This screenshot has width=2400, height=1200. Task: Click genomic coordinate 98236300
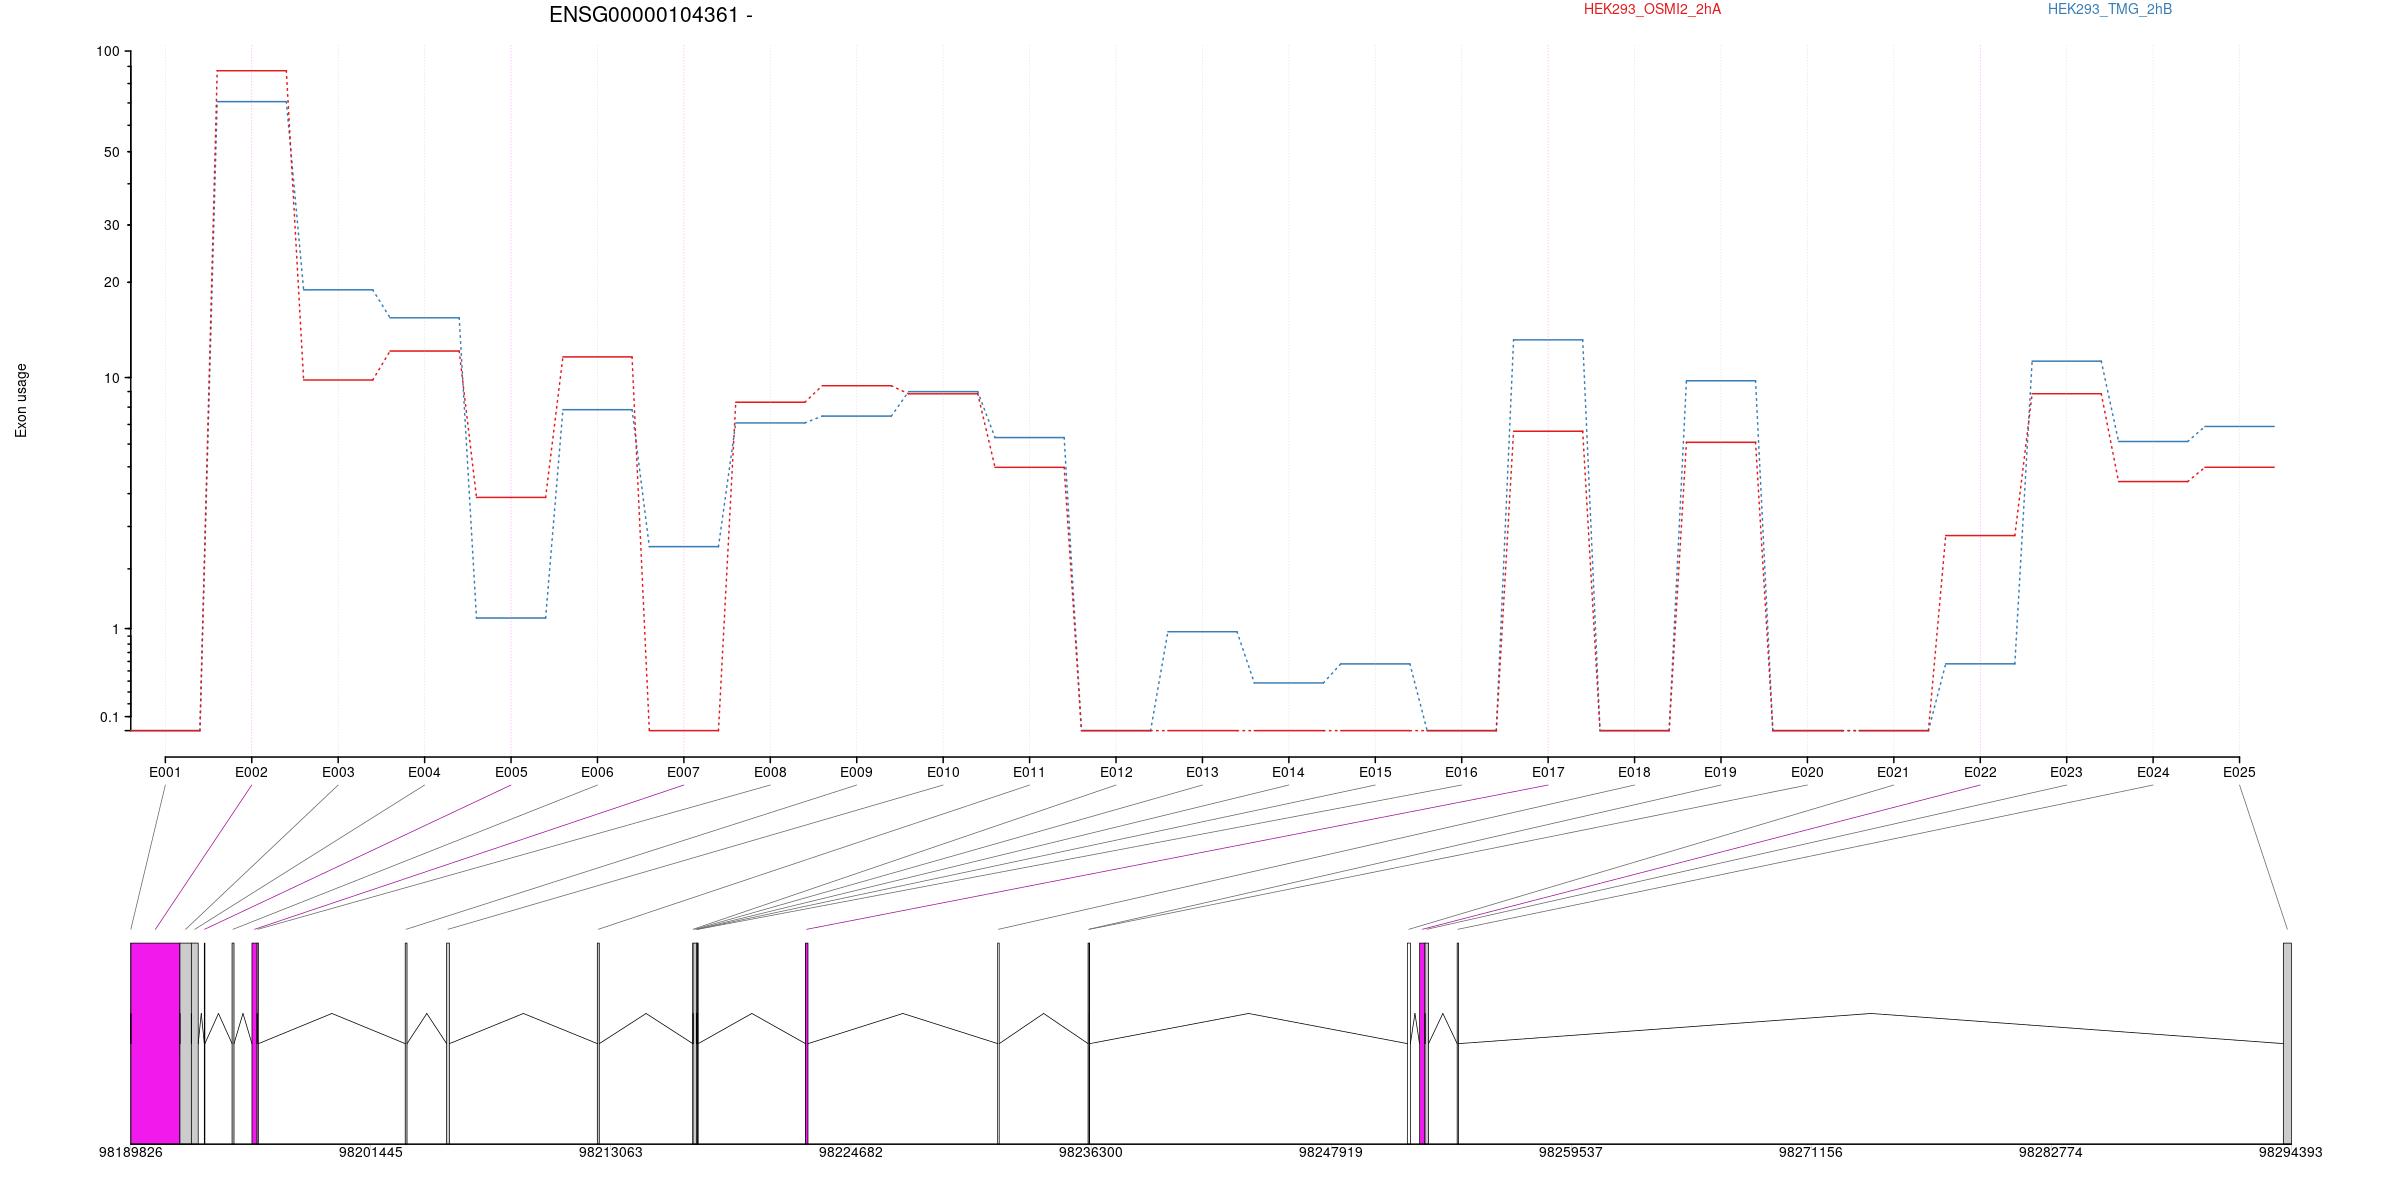1091,1152
